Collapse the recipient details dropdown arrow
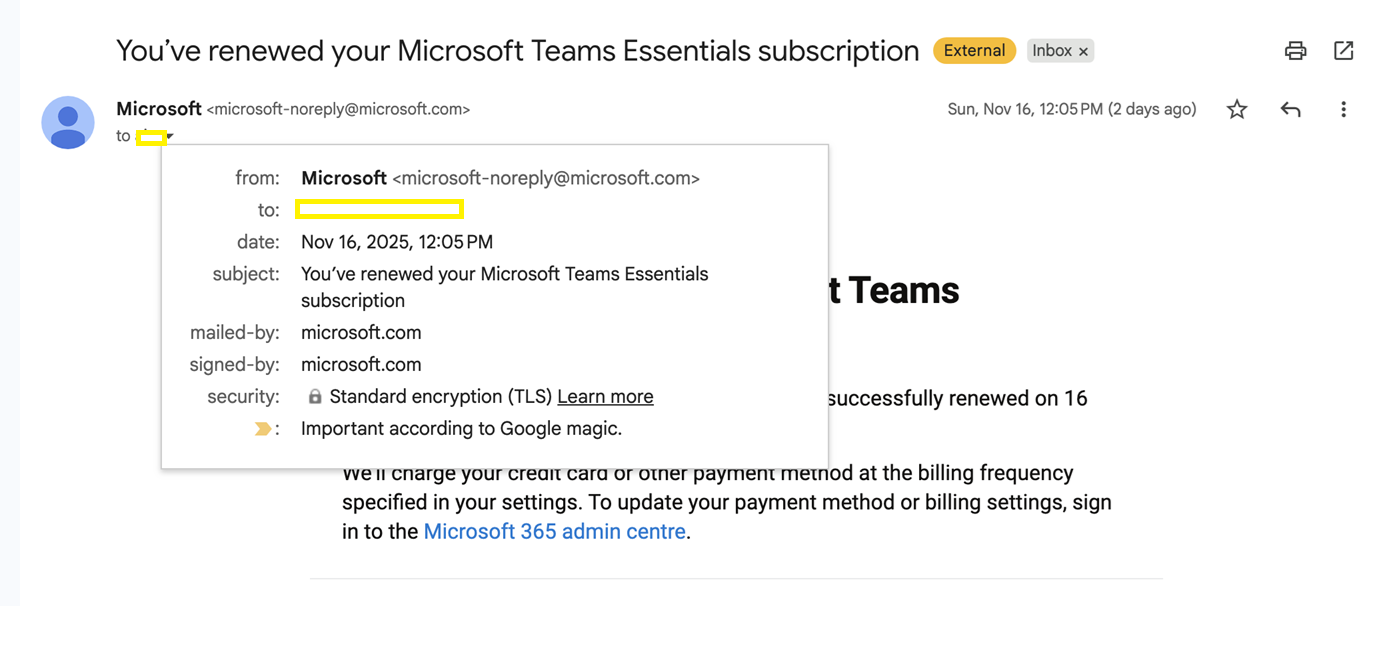This screenshot has height=648, width=1381. (170, 136)
